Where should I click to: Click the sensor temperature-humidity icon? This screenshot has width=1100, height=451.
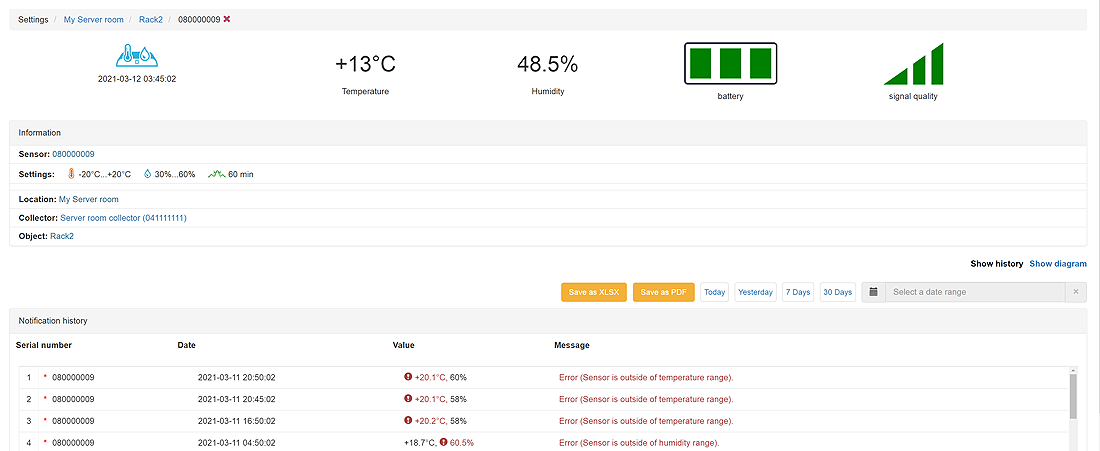click(137, 56)
